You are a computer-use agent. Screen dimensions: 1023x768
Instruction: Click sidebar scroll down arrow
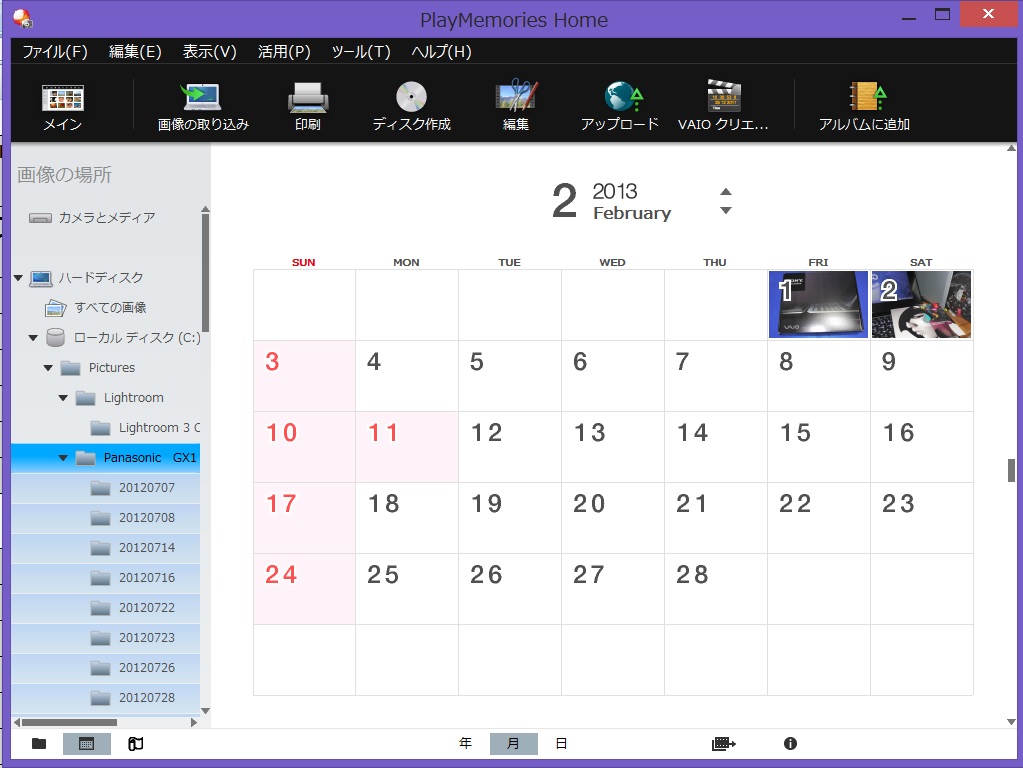206,711
